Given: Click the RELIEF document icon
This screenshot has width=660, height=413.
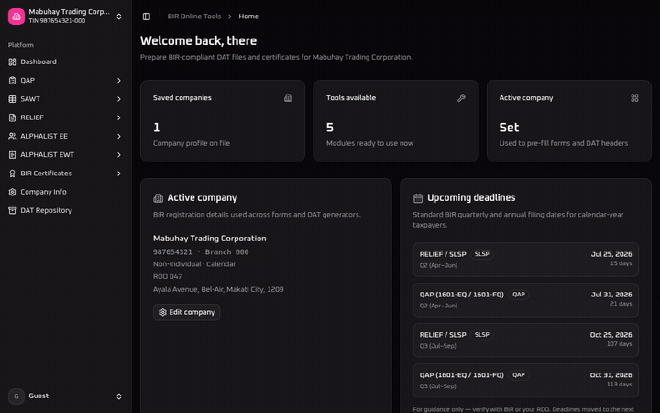Looking at the screenshot, I should (12, 117).
